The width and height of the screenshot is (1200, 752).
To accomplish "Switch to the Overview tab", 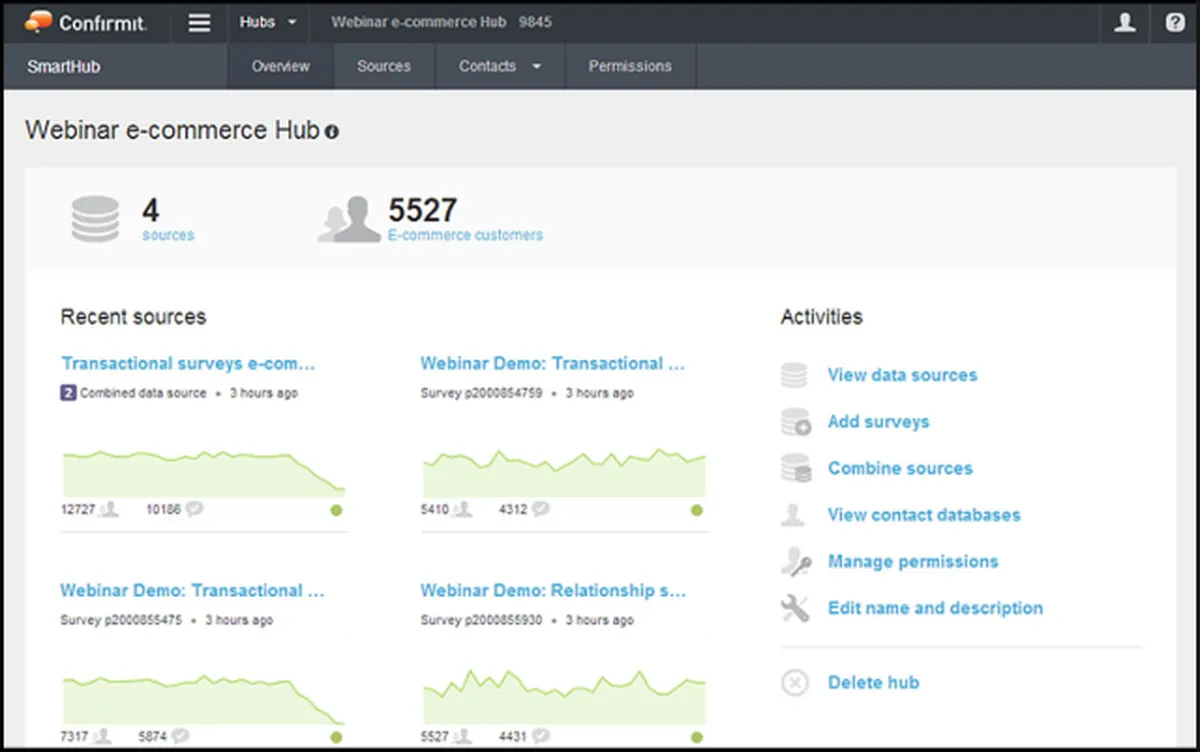I will (x=281, y=66).
